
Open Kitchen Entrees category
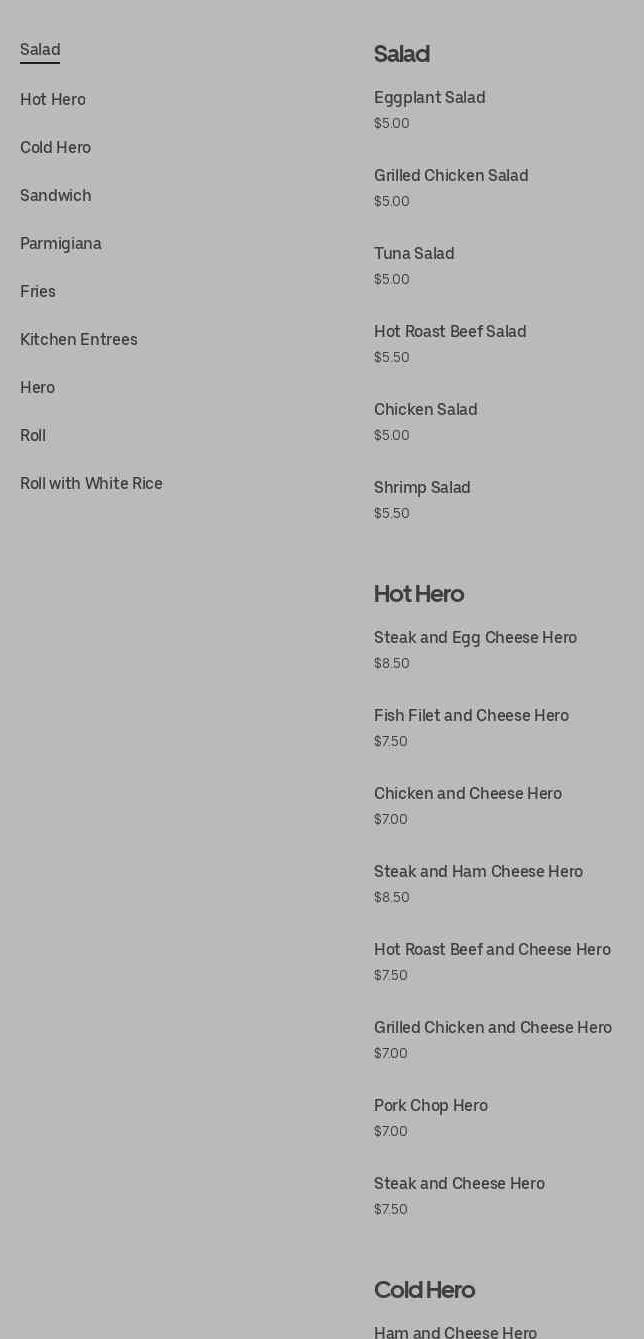[79, 340]
